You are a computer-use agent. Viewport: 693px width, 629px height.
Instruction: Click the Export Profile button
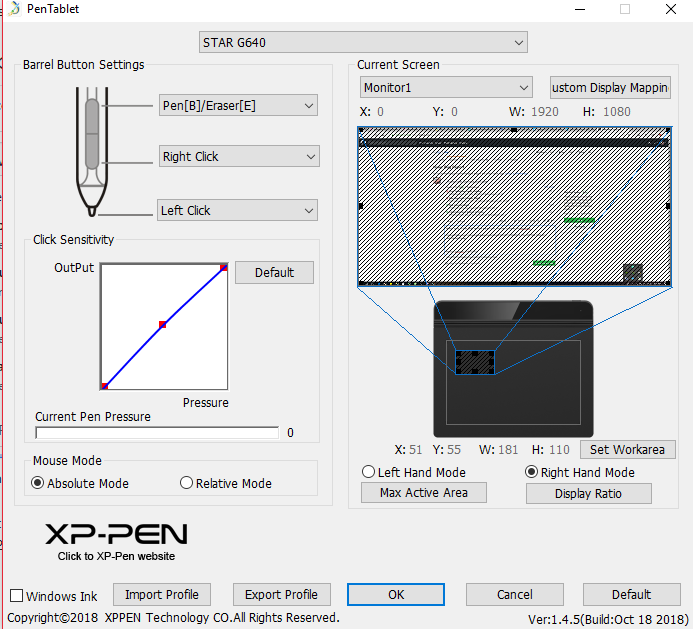point(282,595)
